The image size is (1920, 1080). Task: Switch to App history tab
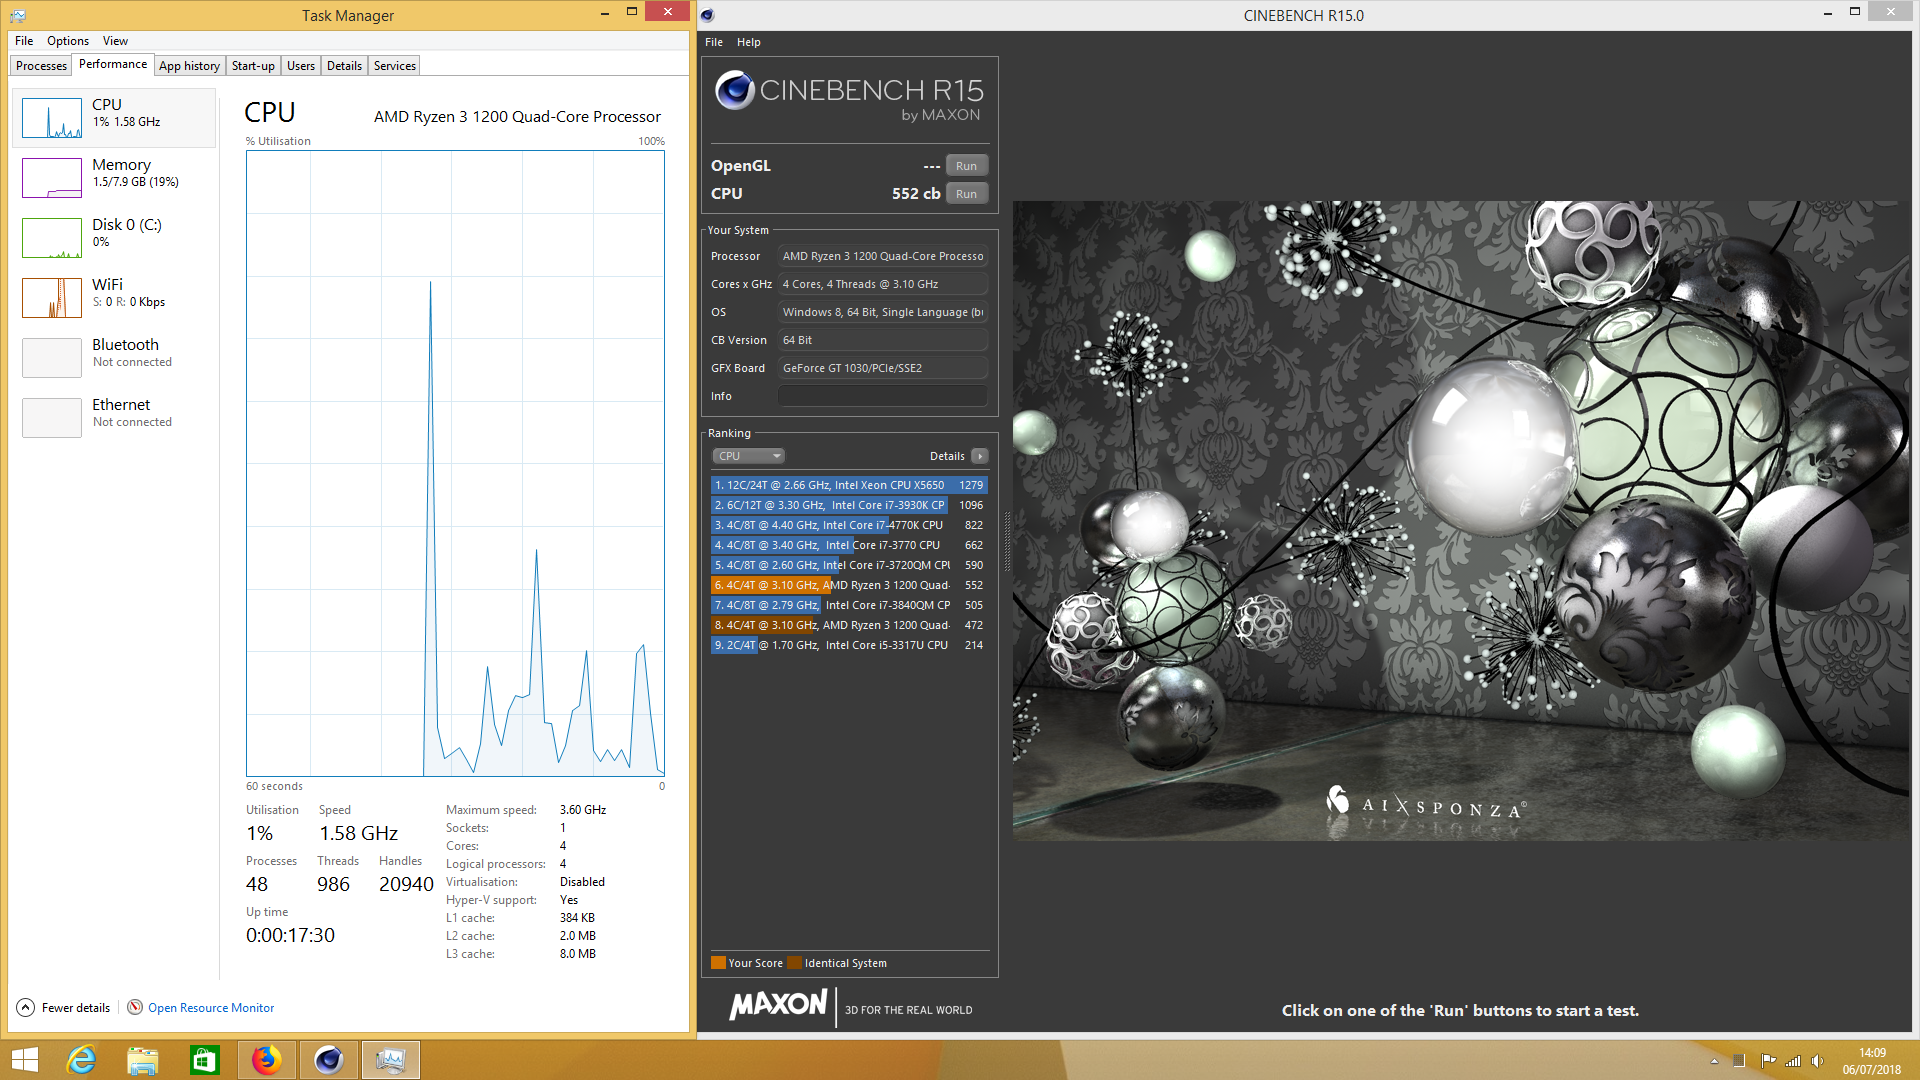189,66
